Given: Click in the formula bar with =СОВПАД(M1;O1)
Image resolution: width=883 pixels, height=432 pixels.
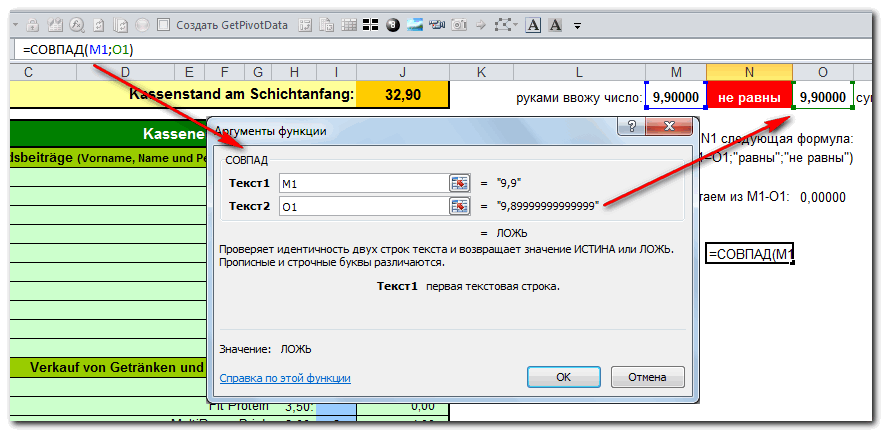Looking at the screenshot, I should [445, 50].
